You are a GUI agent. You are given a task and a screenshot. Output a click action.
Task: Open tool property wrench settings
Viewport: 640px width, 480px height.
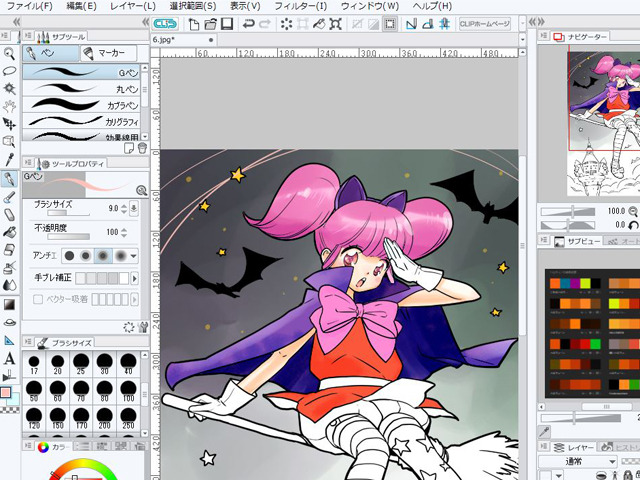pos(143,327)
